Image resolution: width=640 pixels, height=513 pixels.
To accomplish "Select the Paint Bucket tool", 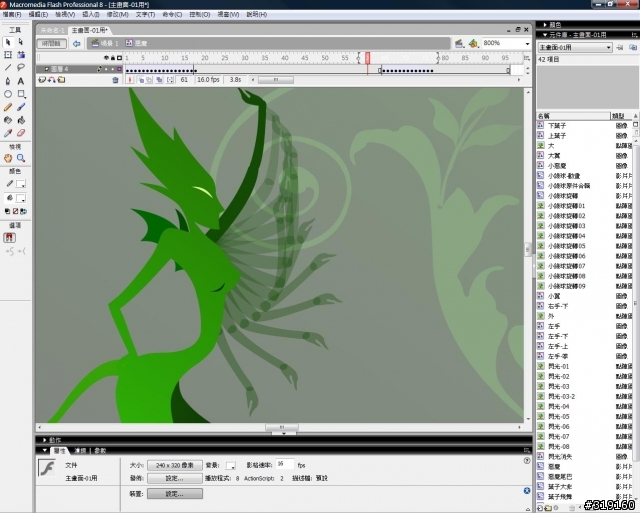I will coord(21,120).
